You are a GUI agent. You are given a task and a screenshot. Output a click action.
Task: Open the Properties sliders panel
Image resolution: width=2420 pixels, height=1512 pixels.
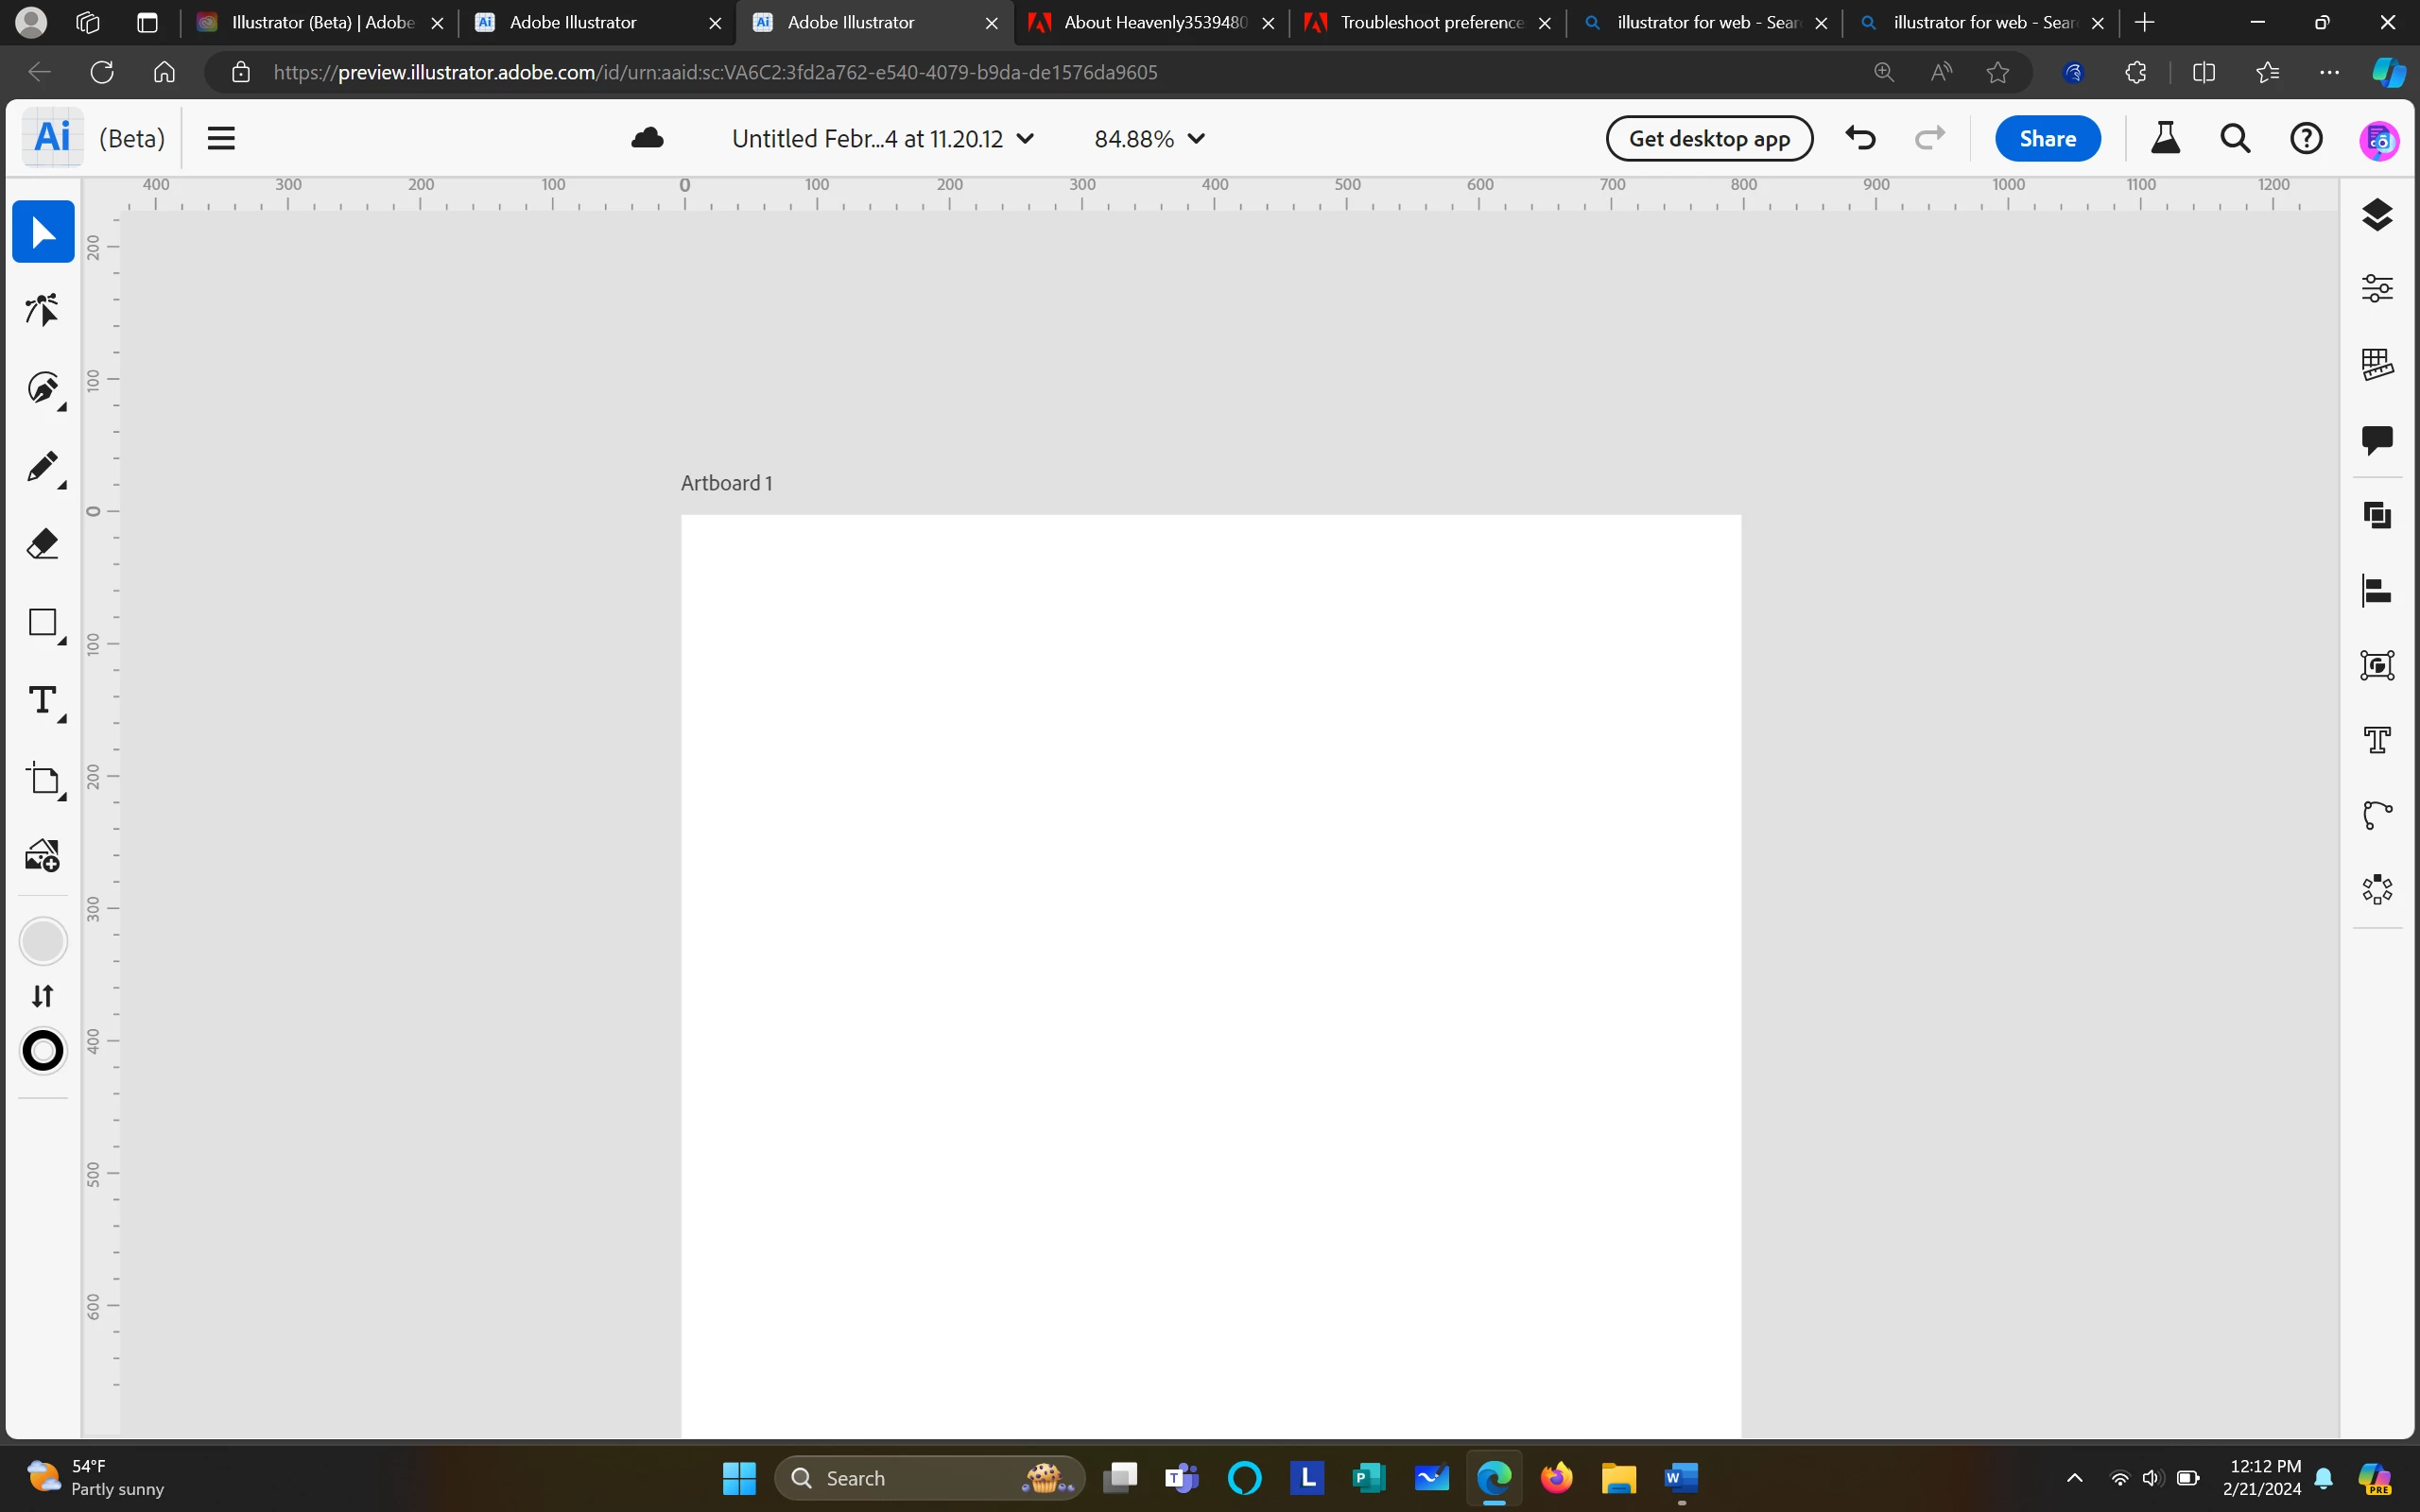[2377, 289]
